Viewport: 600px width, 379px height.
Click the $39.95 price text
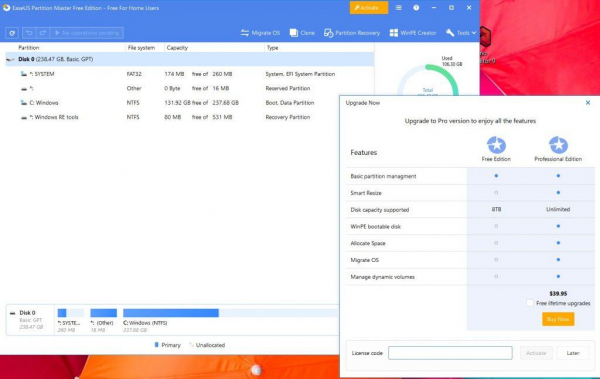tap(558, 294)
